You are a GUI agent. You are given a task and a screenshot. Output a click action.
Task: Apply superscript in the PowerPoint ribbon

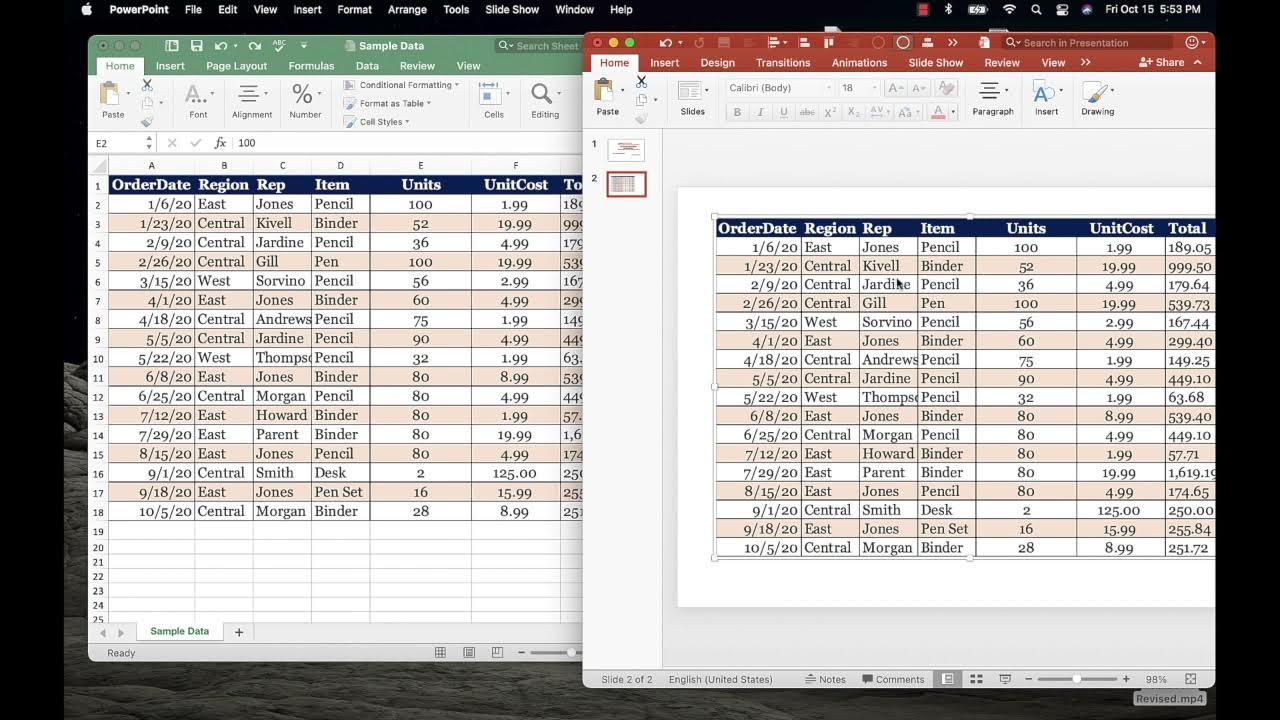click(830, 112)
